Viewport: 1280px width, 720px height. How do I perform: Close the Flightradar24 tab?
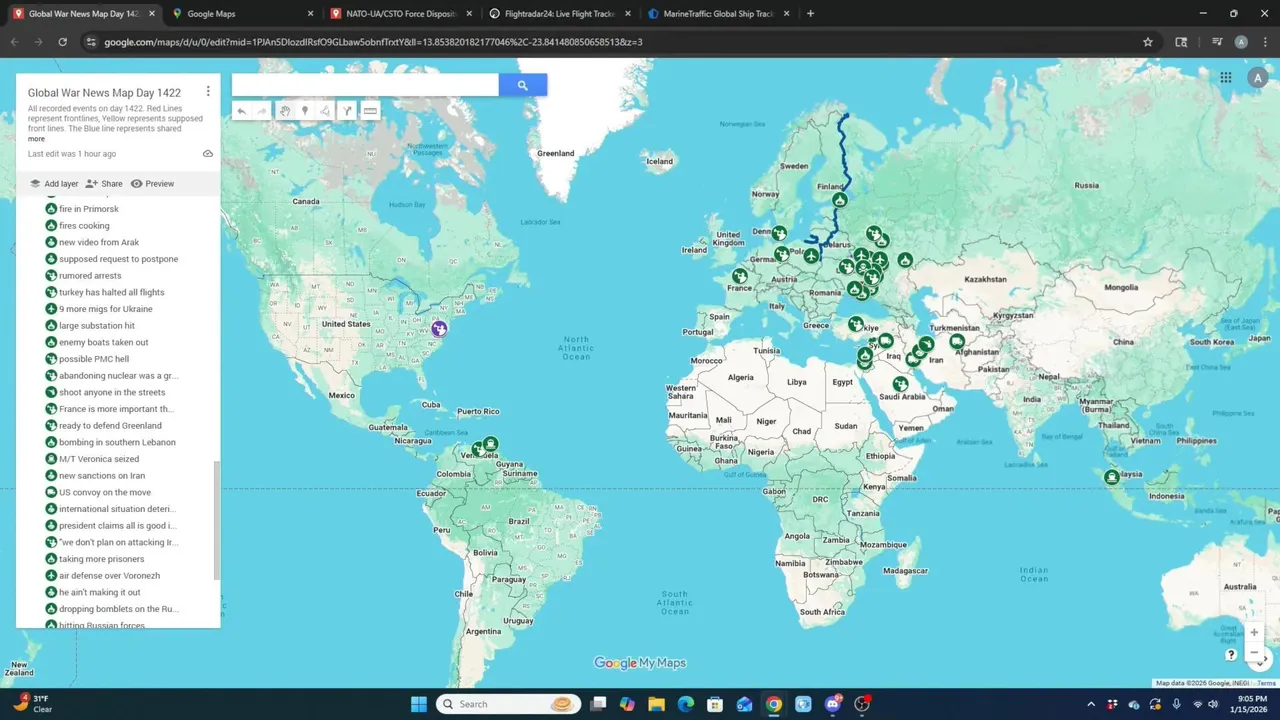point(628,14)
